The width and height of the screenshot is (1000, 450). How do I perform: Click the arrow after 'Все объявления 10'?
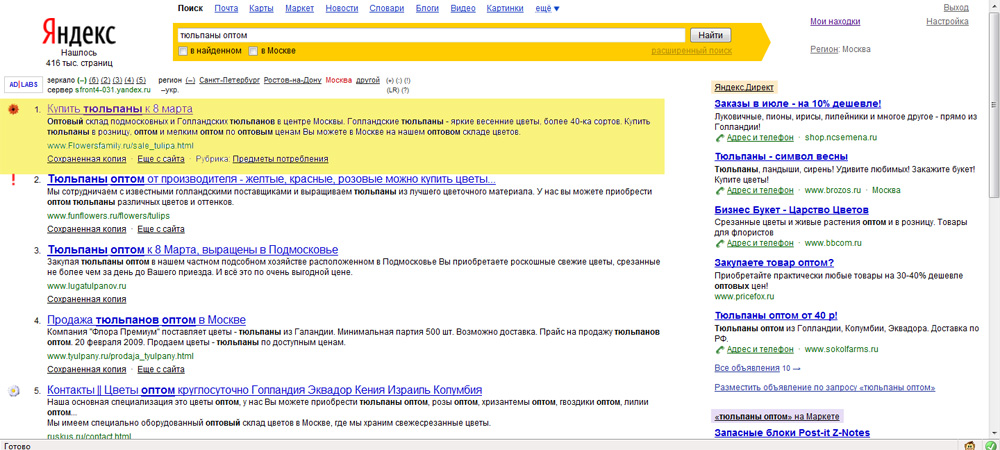(x=797, y=368)
